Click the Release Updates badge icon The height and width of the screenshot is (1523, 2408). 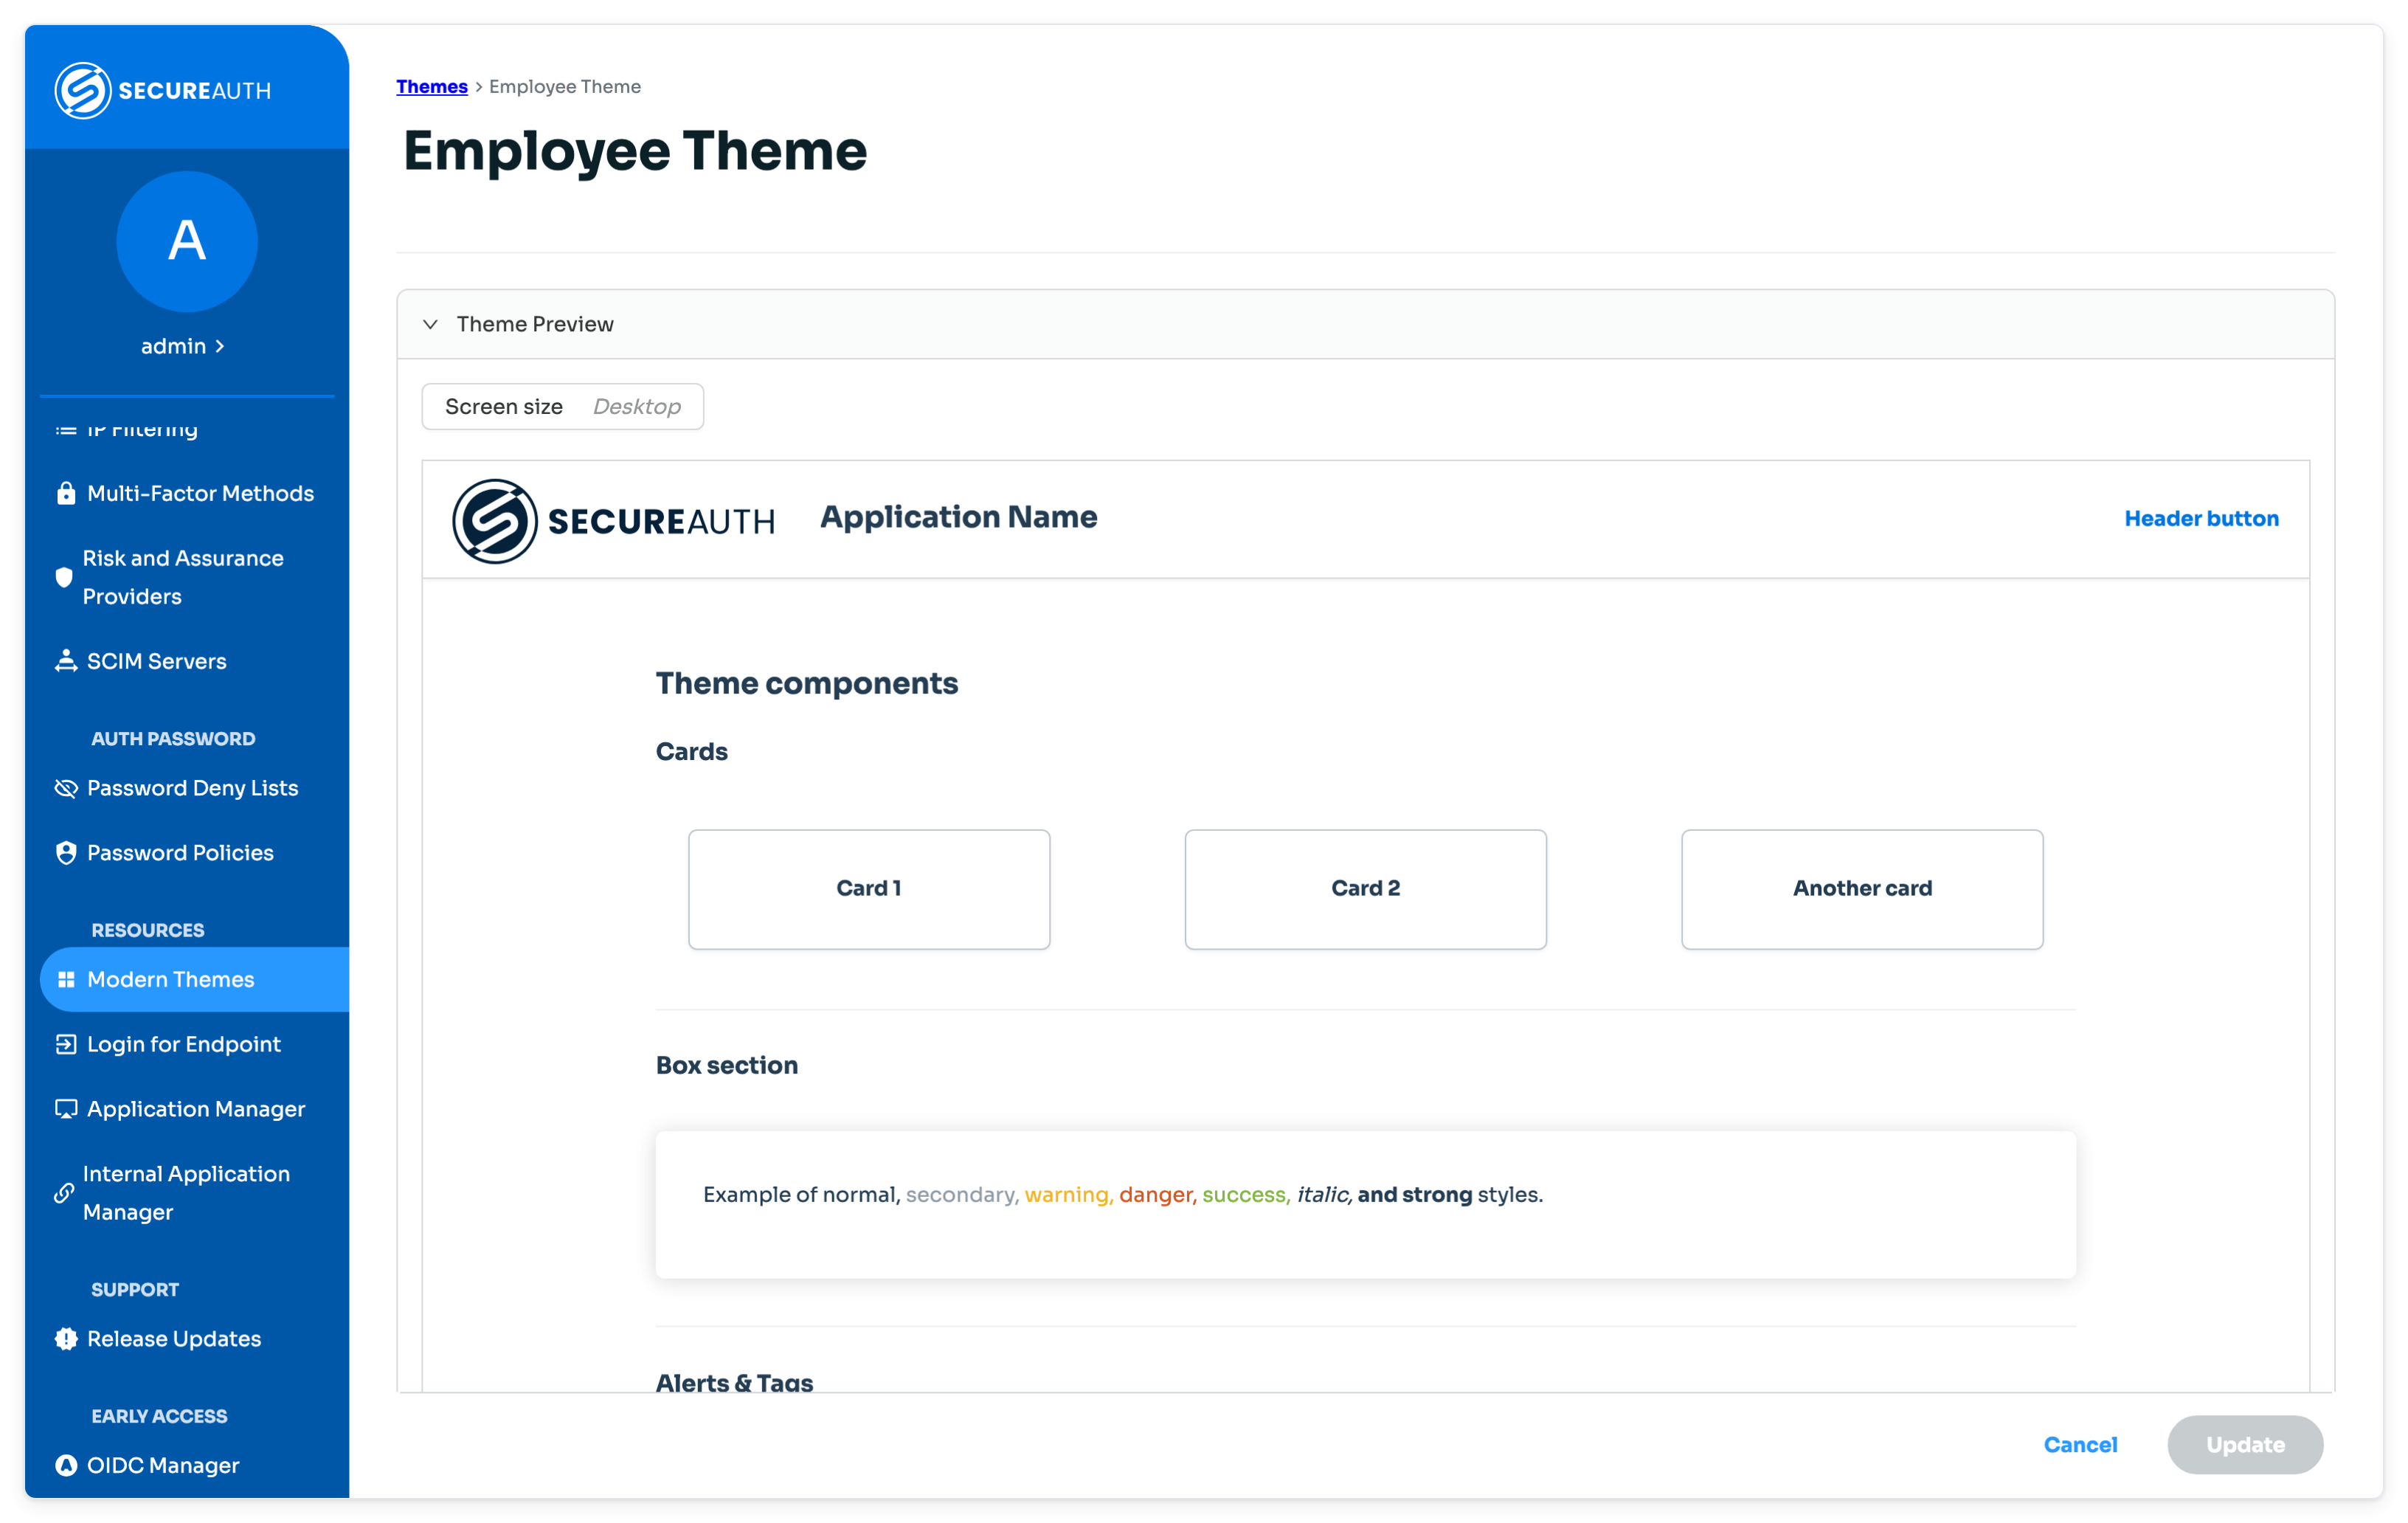(66, 1339)
